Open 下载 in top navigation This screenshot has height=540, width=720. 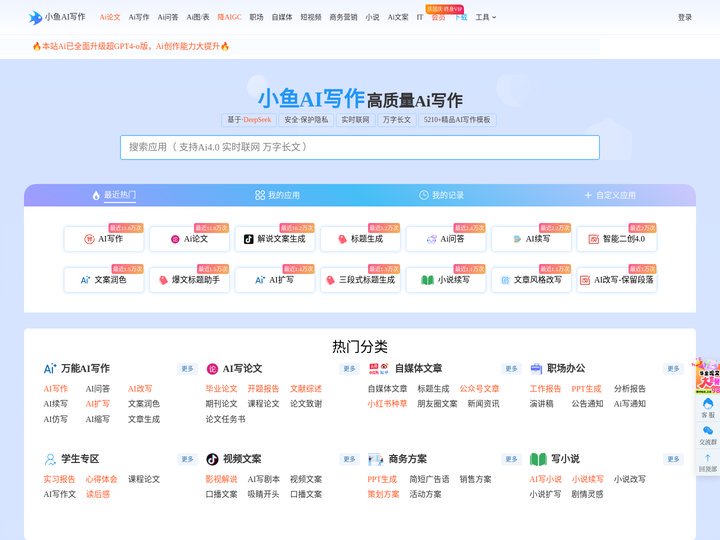pyautogui.click(x=461, y=17)
